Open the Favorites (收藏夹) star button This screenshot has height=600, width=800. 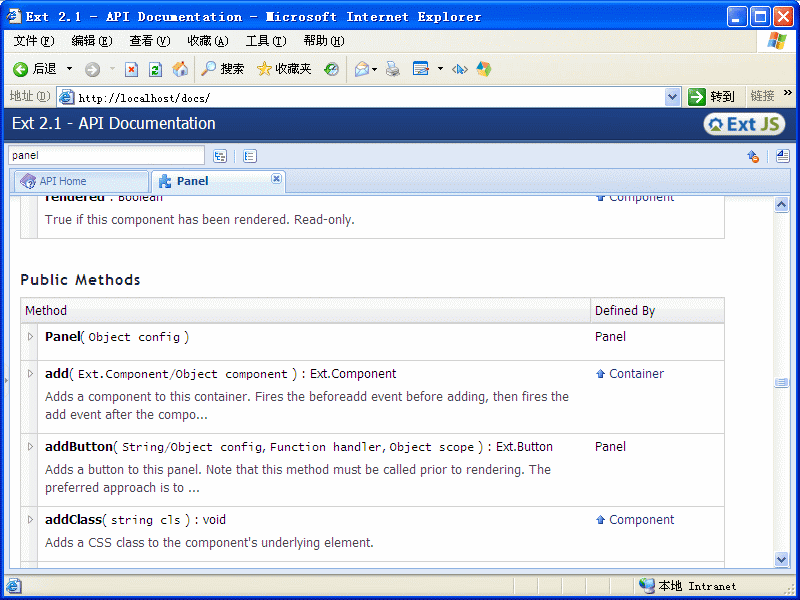click(x=284, y=69)
